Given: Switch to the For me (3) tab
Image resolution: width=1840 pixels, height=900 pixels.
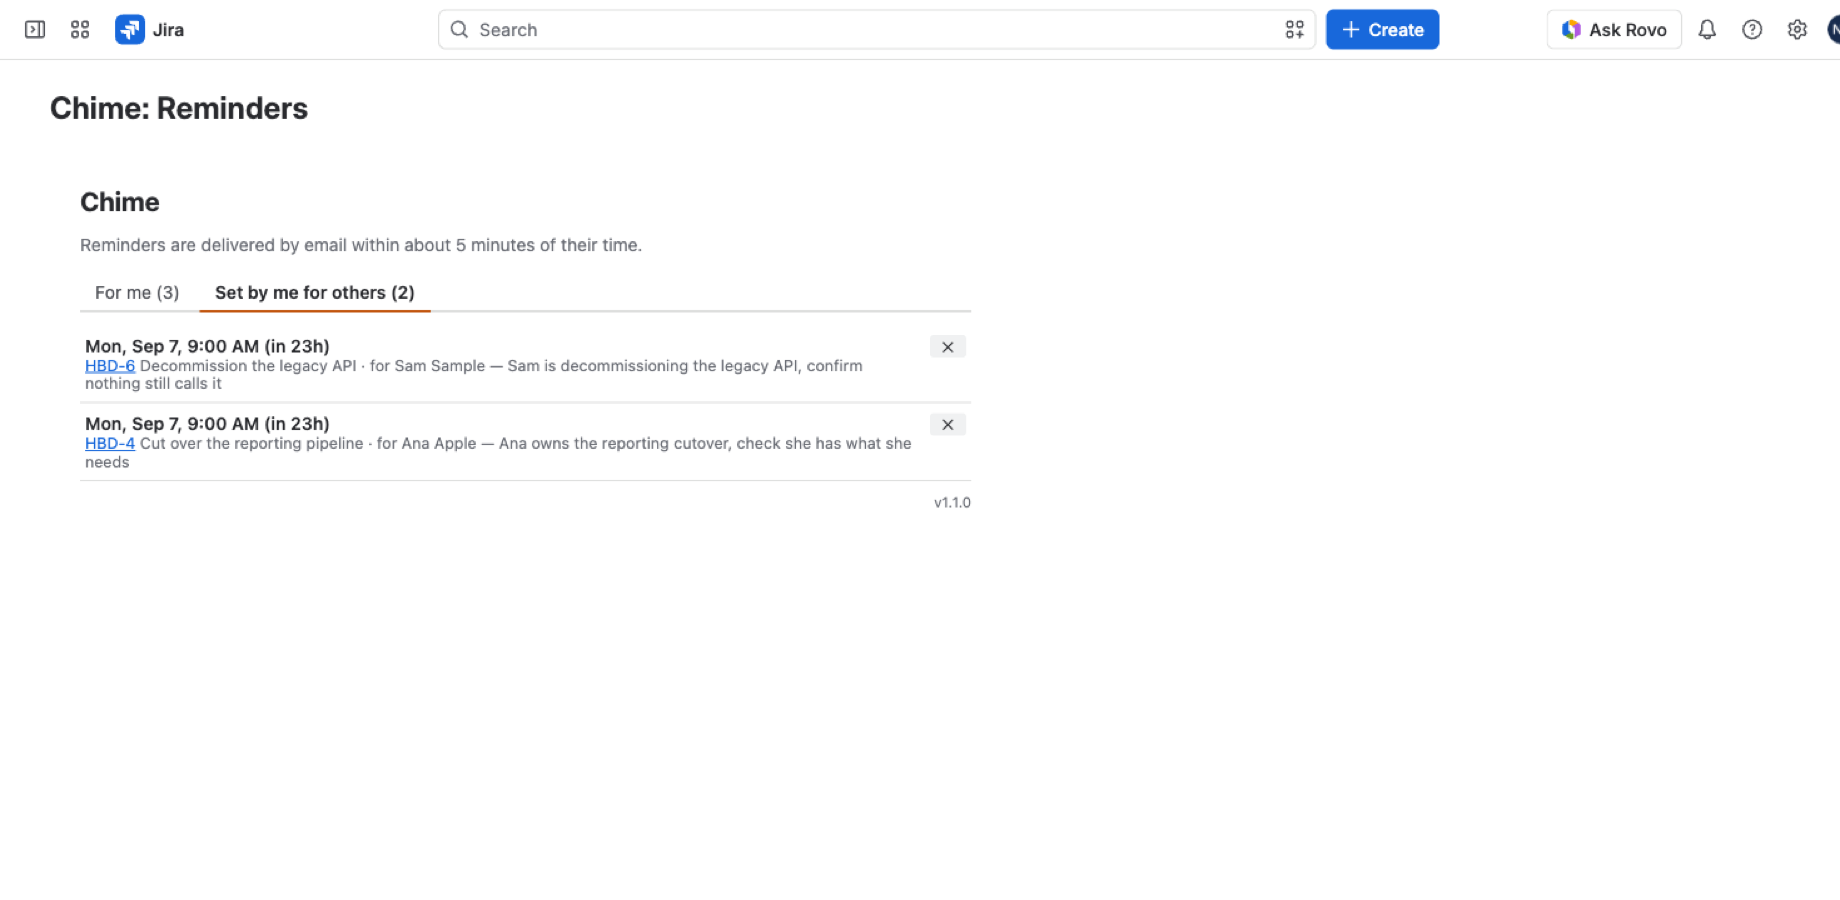Looking at the screenshot, I should point(137,293).
